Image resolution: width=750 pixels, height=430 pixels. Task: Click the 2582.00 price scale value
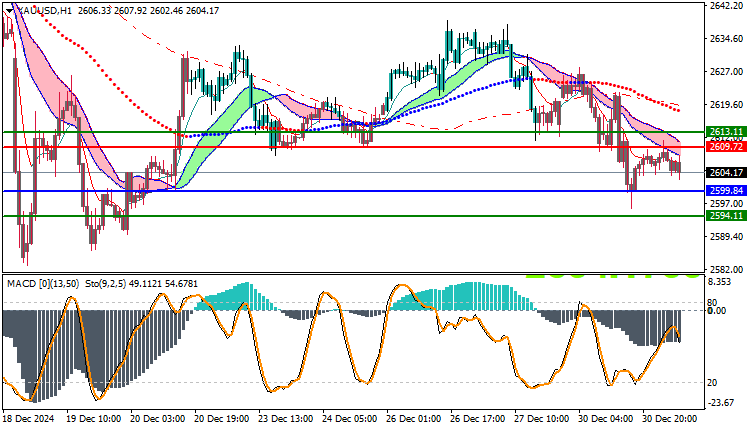(727, 270)
